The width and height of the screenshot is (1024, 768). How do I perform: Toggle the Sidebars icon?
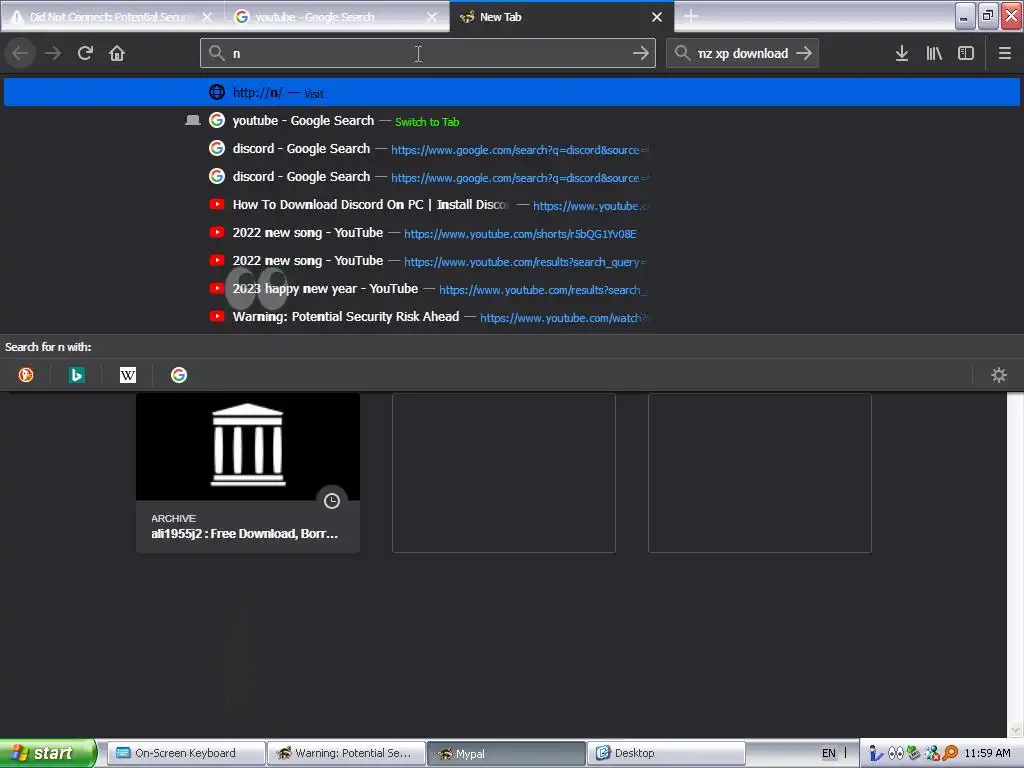pyautogui.click(x=966, y=53)
